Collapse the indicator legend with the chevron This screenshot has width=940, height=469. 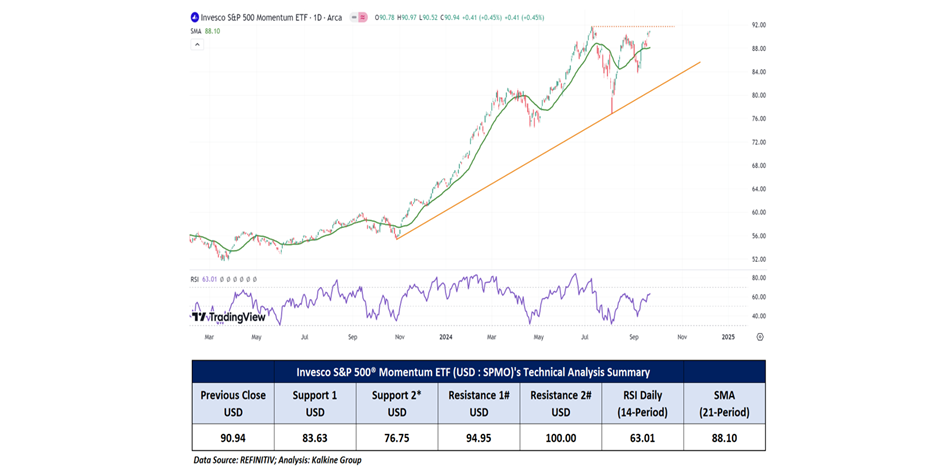pos(197,44)
